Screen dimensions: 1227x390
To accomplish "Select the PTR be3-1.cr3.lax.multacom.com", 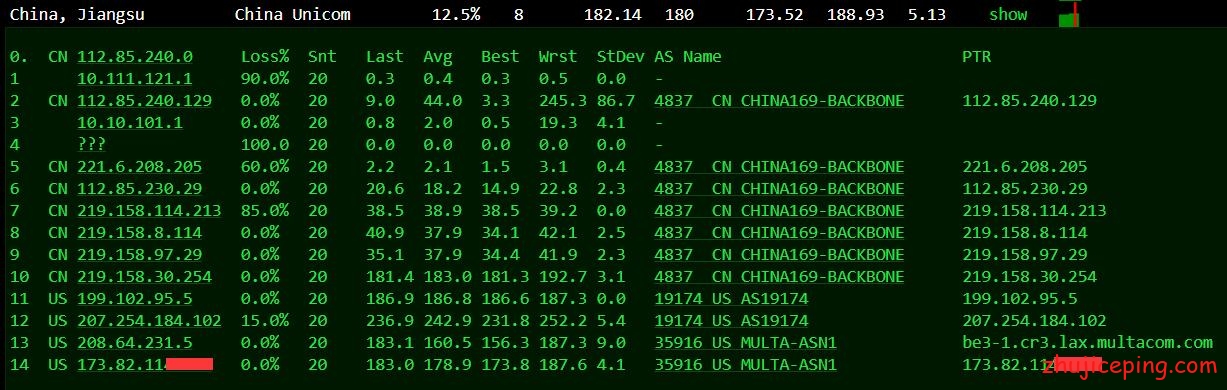I will tap(1088, 343).
